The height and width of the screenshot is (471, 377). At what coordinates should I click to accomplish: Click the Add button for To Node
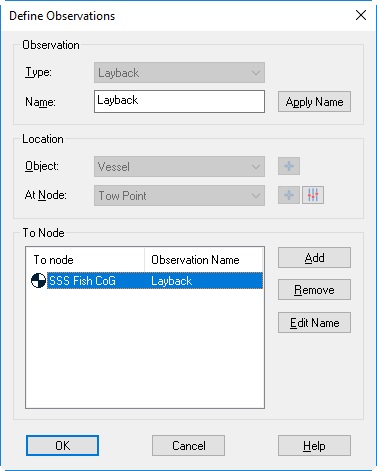314,258
